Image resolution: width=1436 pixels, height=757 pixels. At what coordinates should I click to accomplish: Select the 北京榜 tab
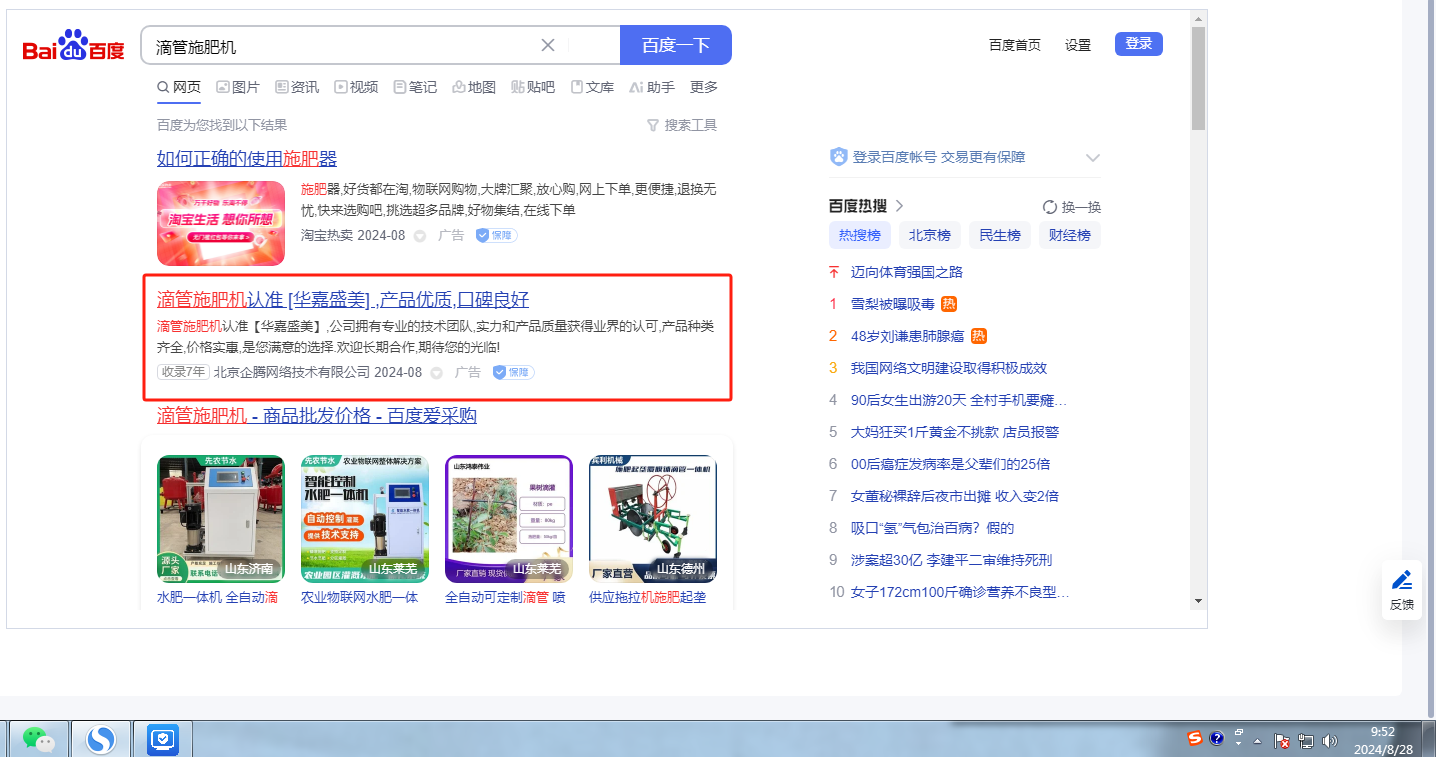[930, 236]
